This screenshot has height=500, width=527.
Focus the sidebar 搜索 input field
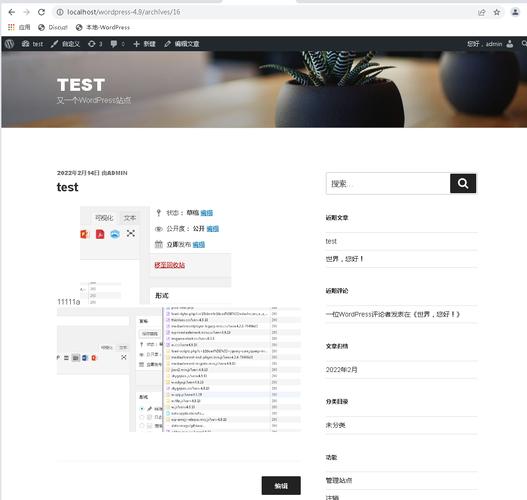(x=388, y=183)
